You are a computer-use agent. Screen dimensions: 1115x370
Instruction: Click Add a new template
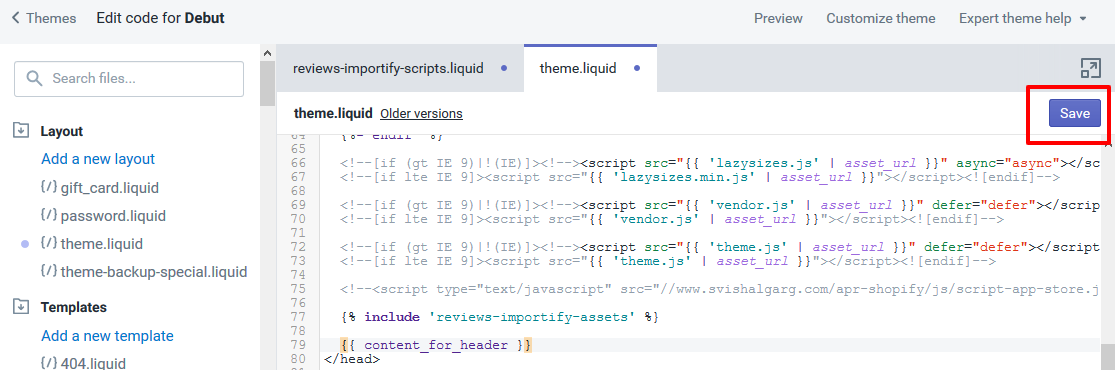click(x=107, y=335)
